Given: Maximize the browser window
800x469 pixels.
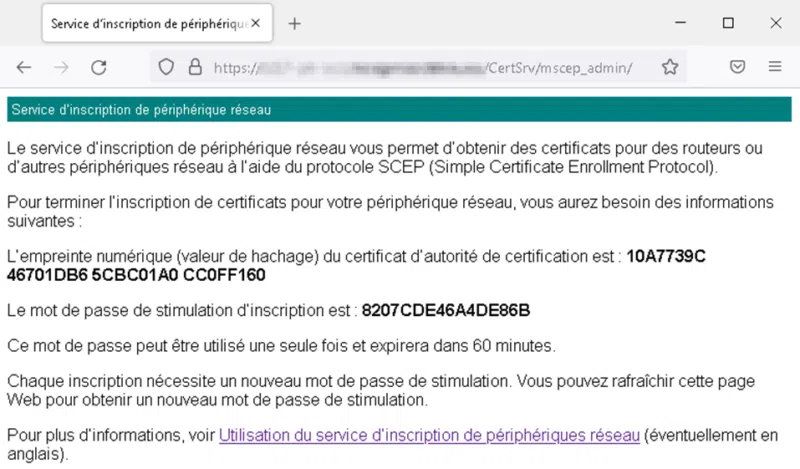Looking at the screenshot, I should [x=728, y=23].
